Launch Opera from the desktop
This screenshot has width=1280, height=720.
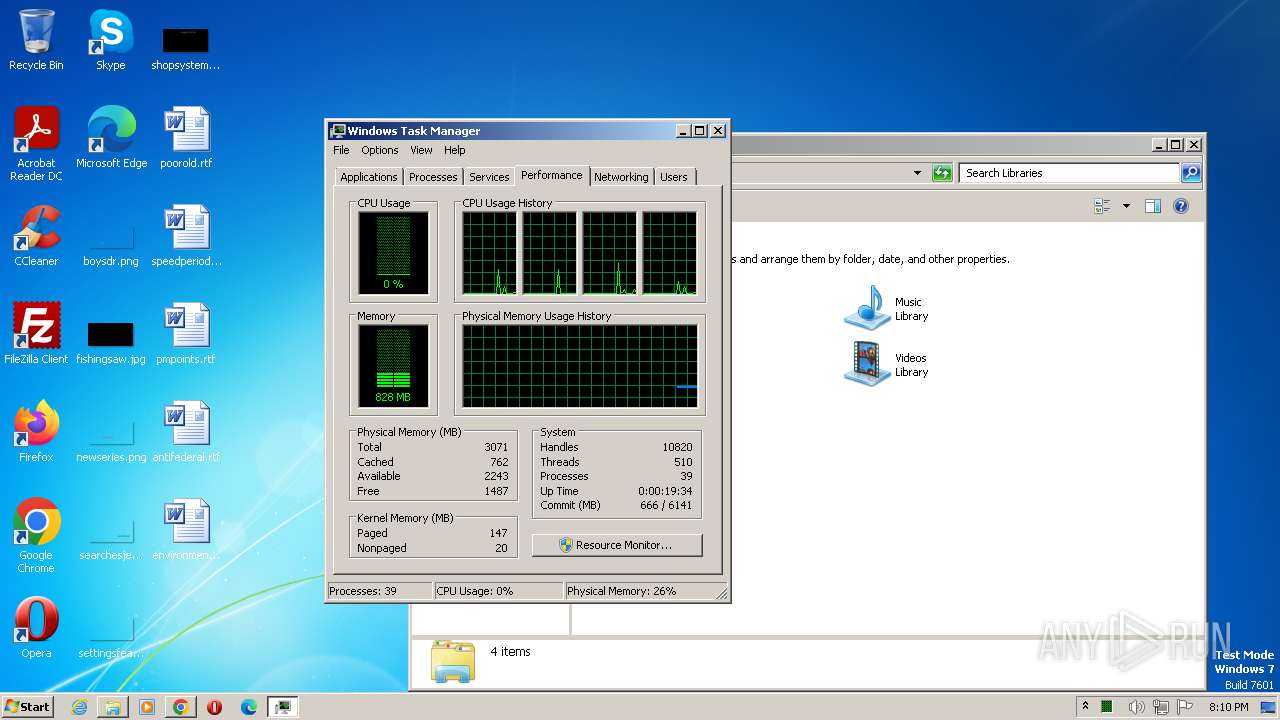[36, 628]
